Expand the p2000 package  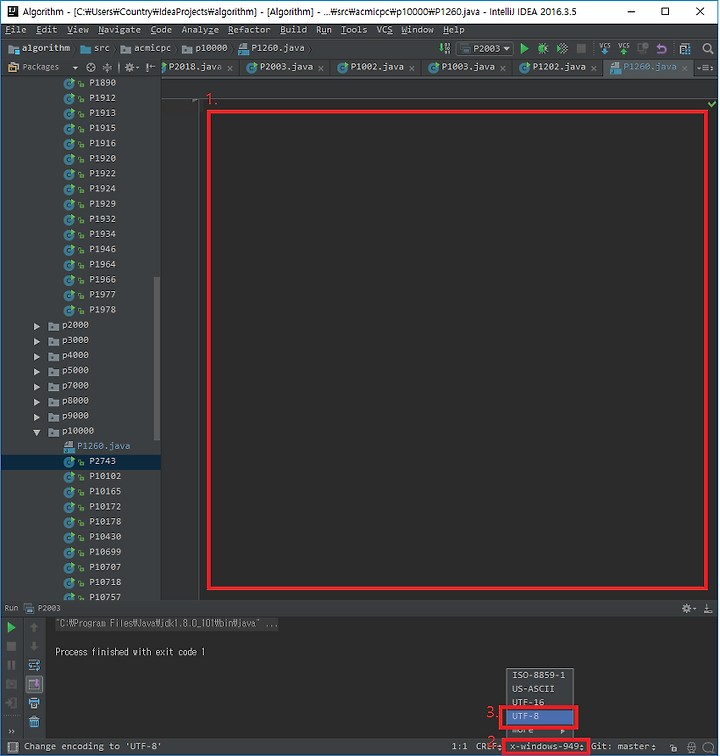pyautogui.click(x=37, y=326)
